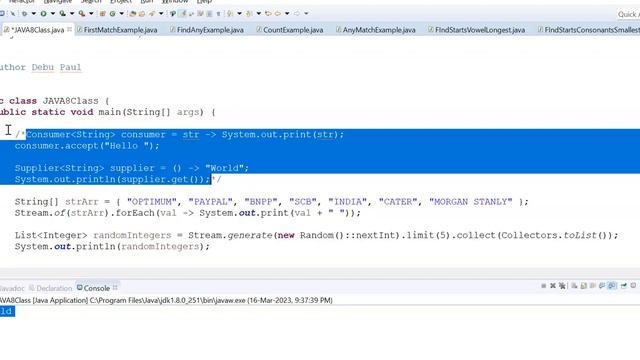Click the highlighted 'ld' console output

click(x=7, y=312)
